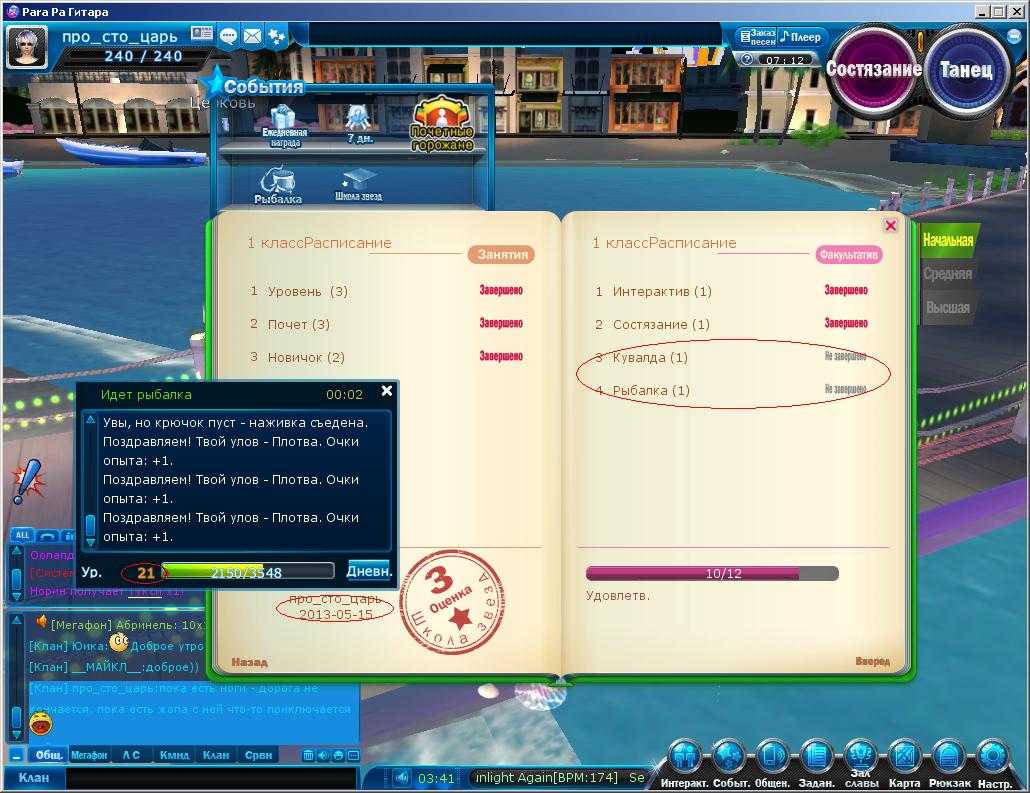The height and width of the screenshot is (793, 1030).
Task: Click the chat window options icon right of smiley
Action: click(x=353, y=756)
